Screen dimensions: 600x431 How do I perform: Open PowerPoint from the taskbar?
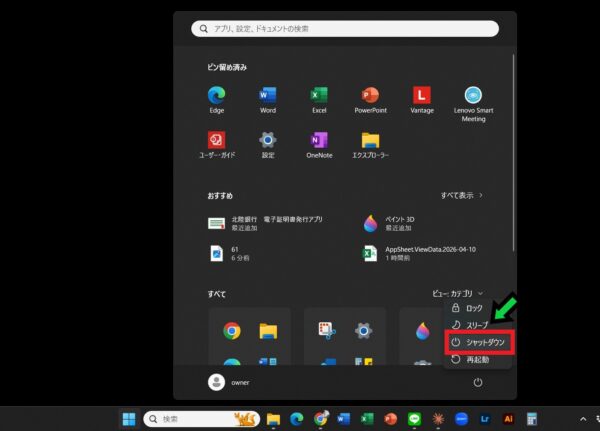tap(391, 419)
